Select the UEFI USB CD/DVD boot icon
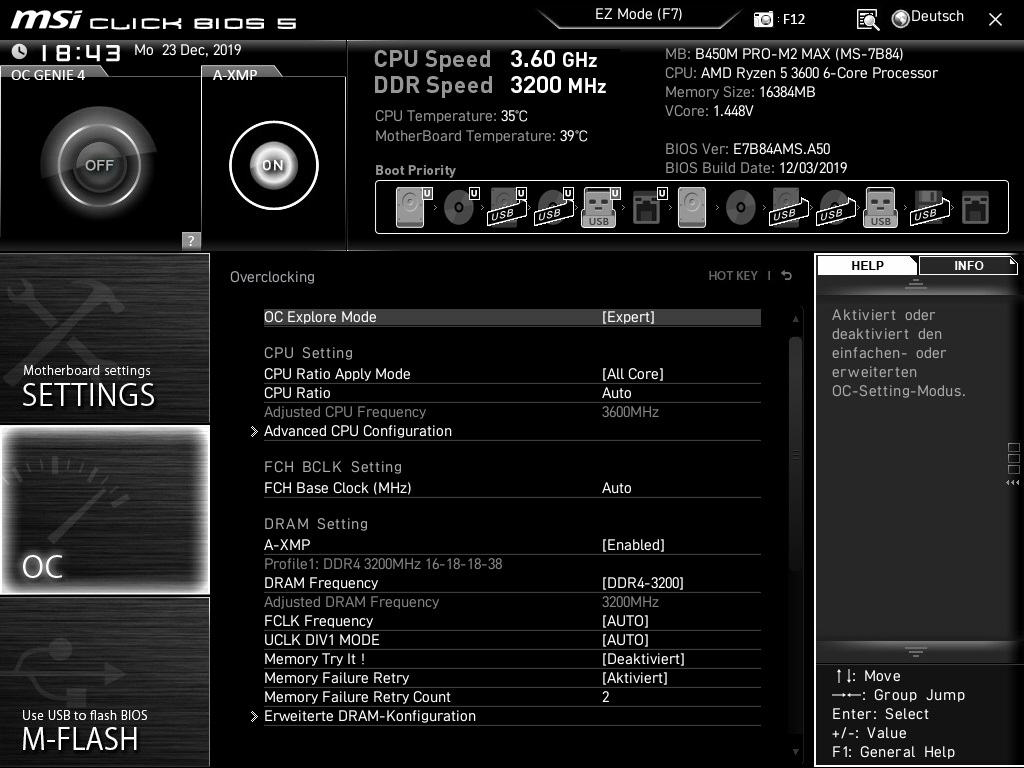The height and width of the screenshot is (768, 1024). tap(554, 207)
